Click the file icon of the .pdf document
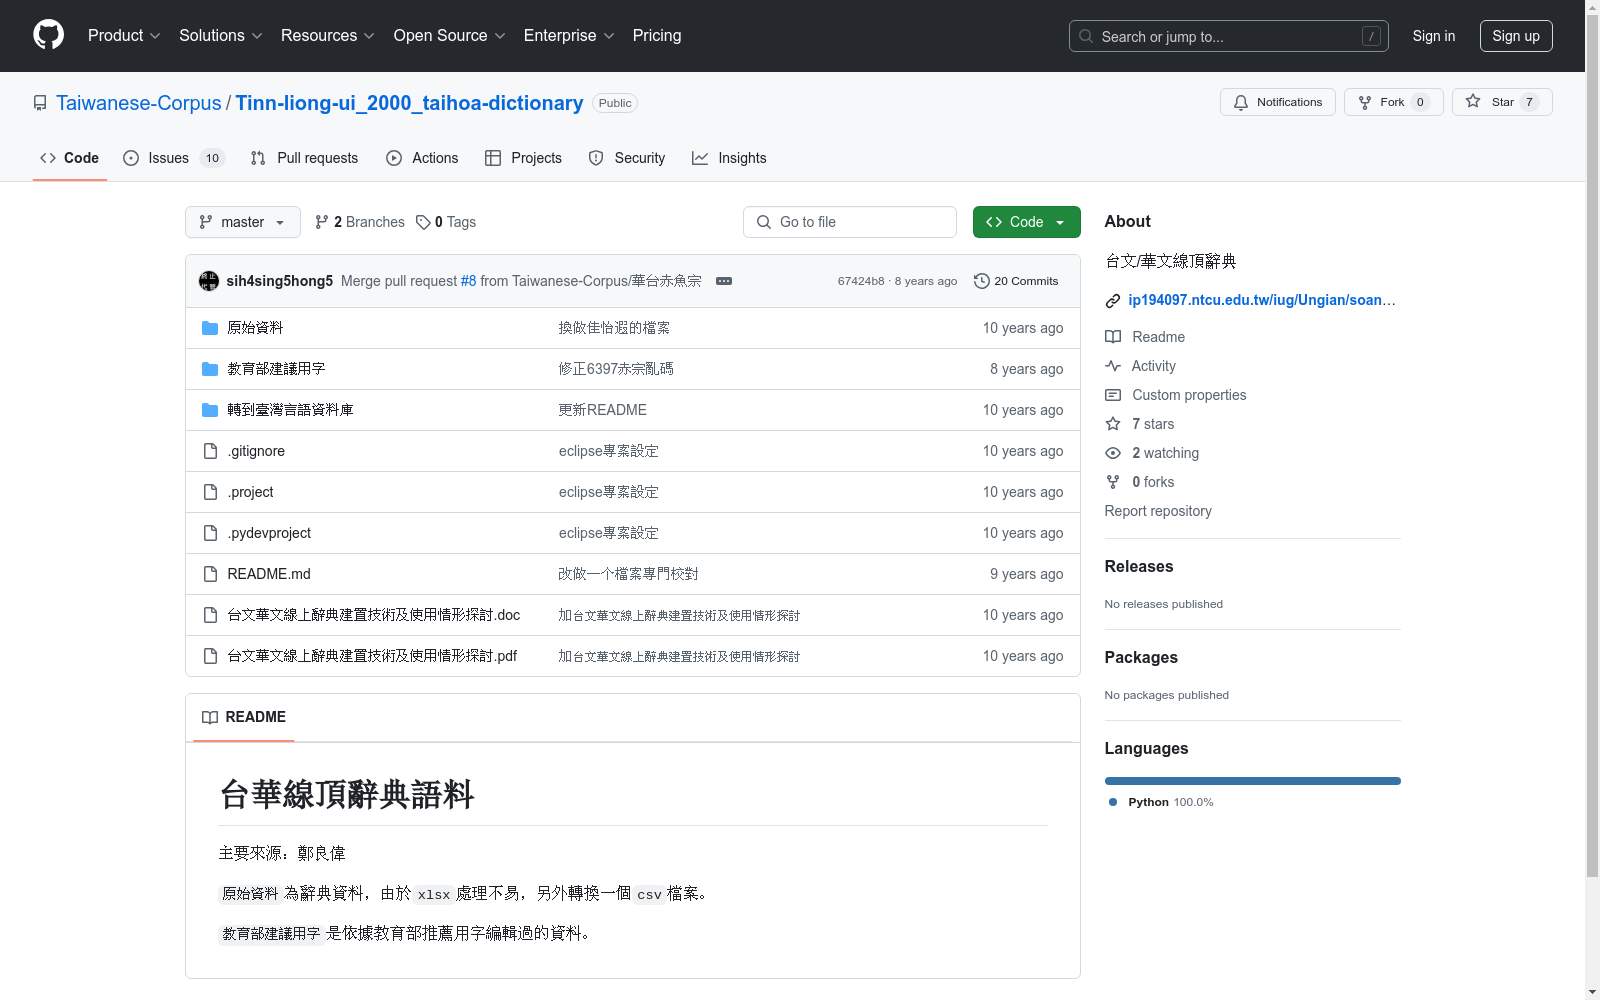This screenshot has height=1000, width=1600. [x=210, y=656]
